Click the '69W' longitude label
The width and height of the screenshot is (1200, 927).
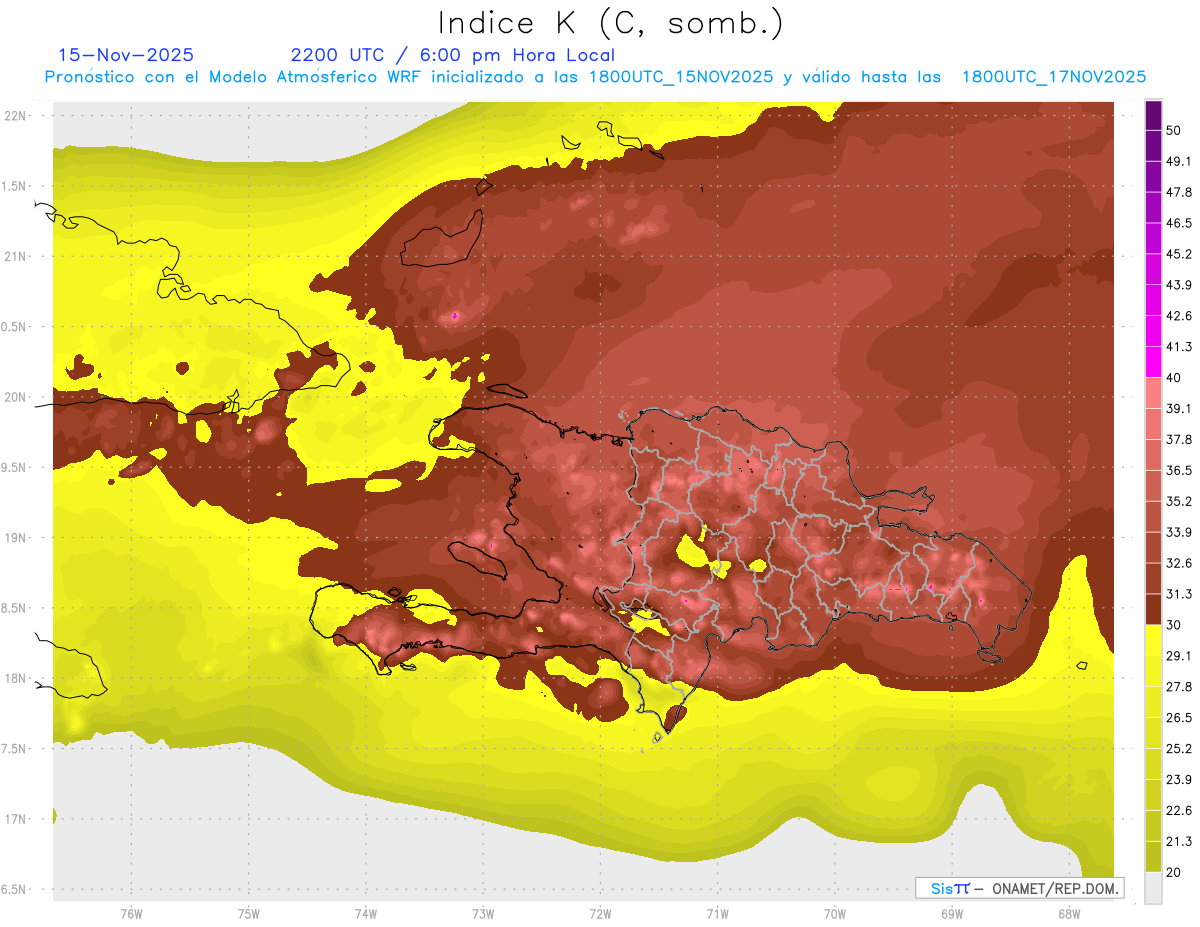952,914
